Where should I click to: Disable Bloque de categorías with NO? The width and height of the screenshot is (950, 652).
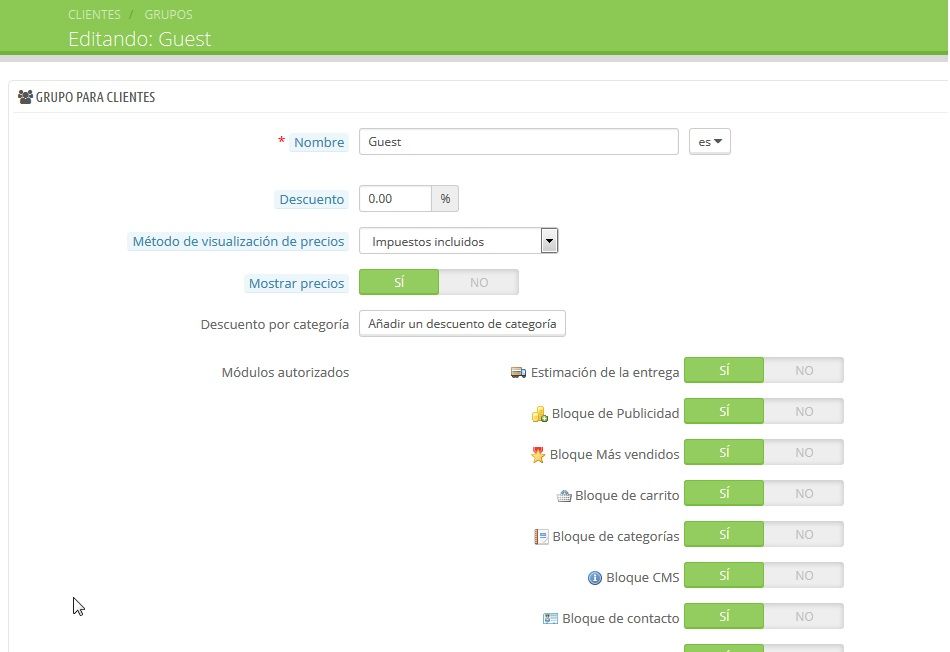pyautogui.click(x=804, y=534)
